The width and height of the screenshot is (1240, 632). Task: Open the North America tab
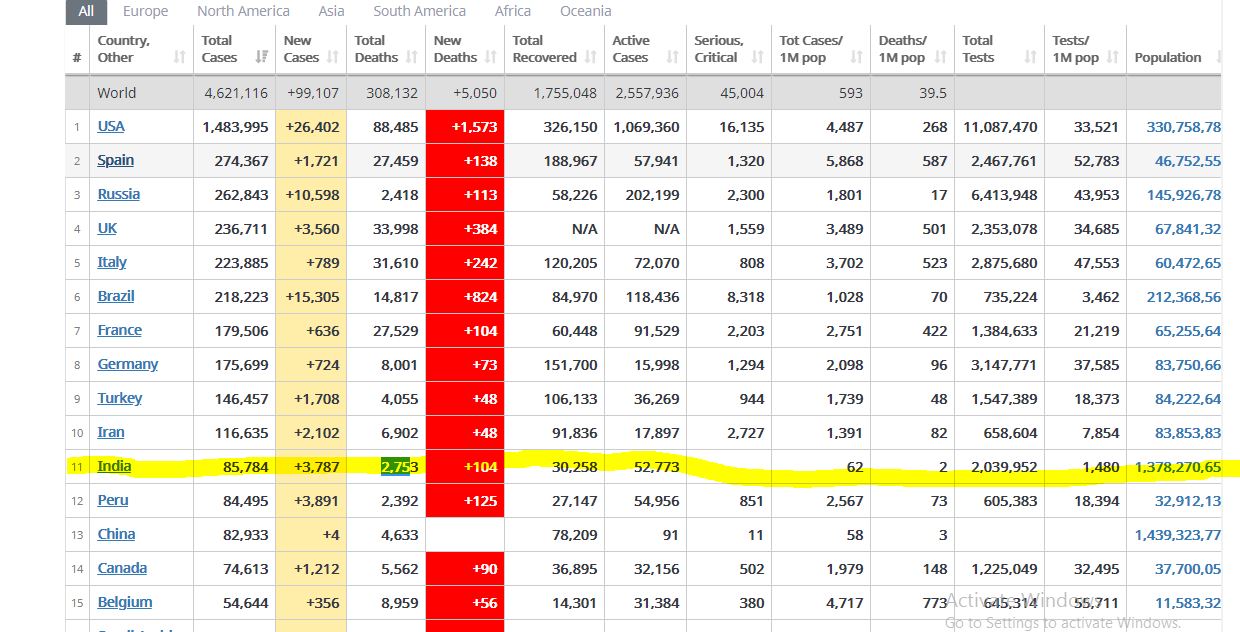243,11
